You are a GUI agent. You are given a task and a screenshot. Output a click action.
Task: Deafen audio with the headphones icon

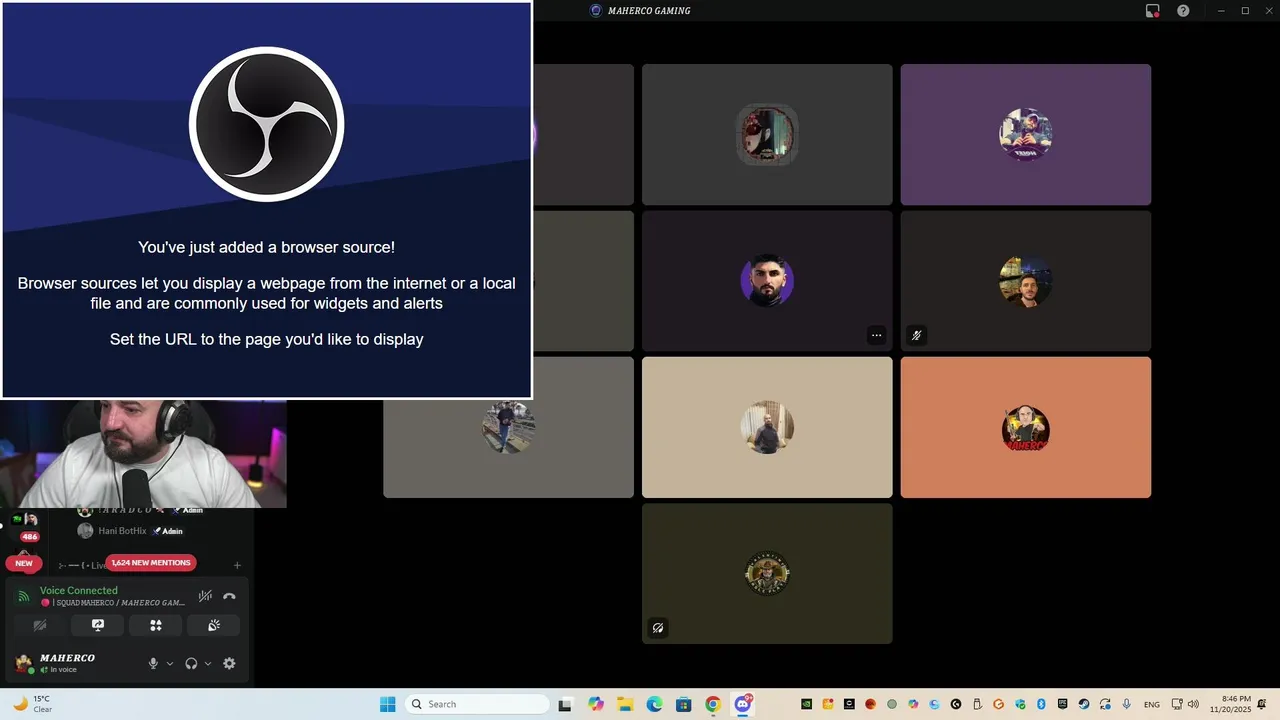click(x=191, y=663)
